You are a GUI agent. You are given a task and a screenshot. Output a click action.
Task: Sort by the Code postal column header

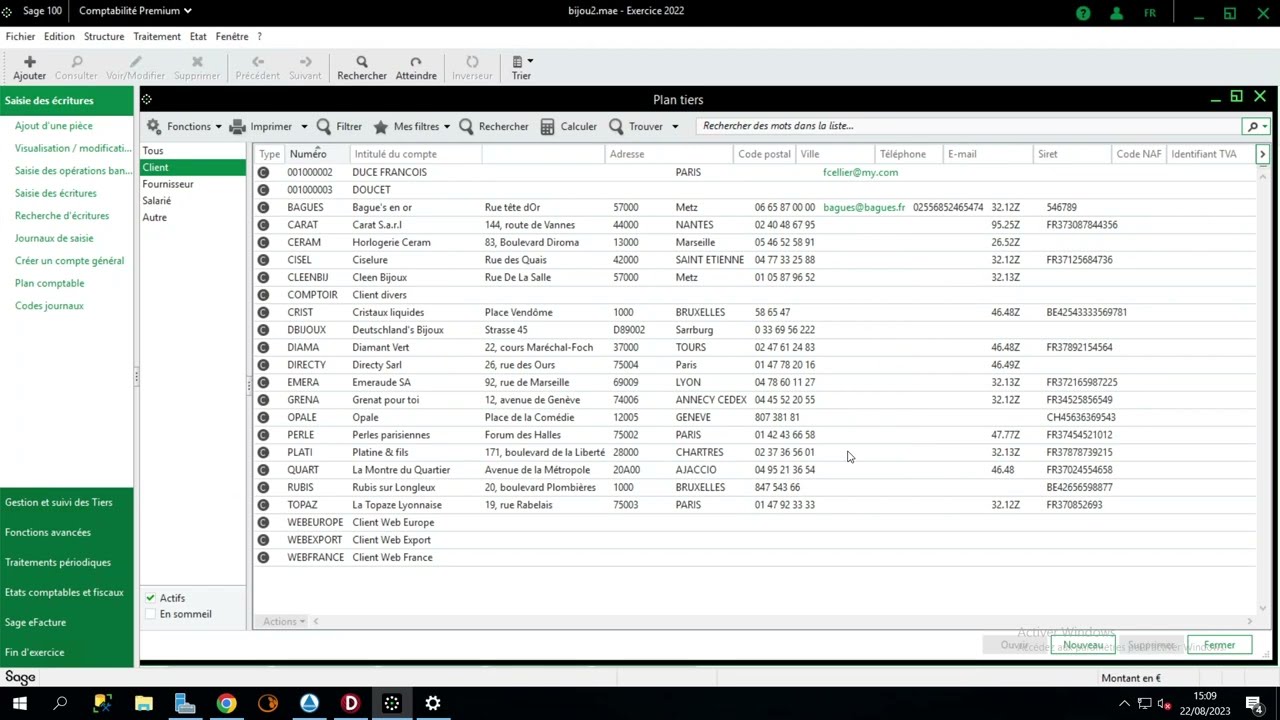765,154
